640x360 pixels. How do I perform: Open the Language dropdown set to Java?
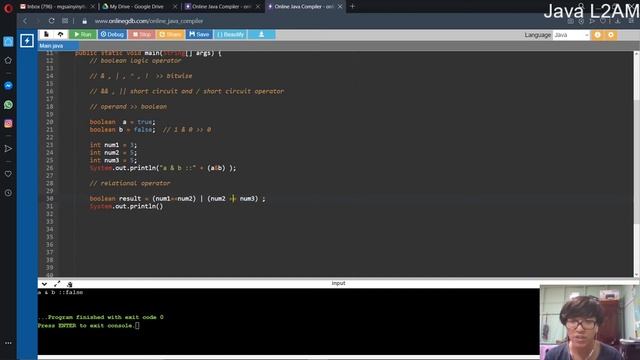571,35
